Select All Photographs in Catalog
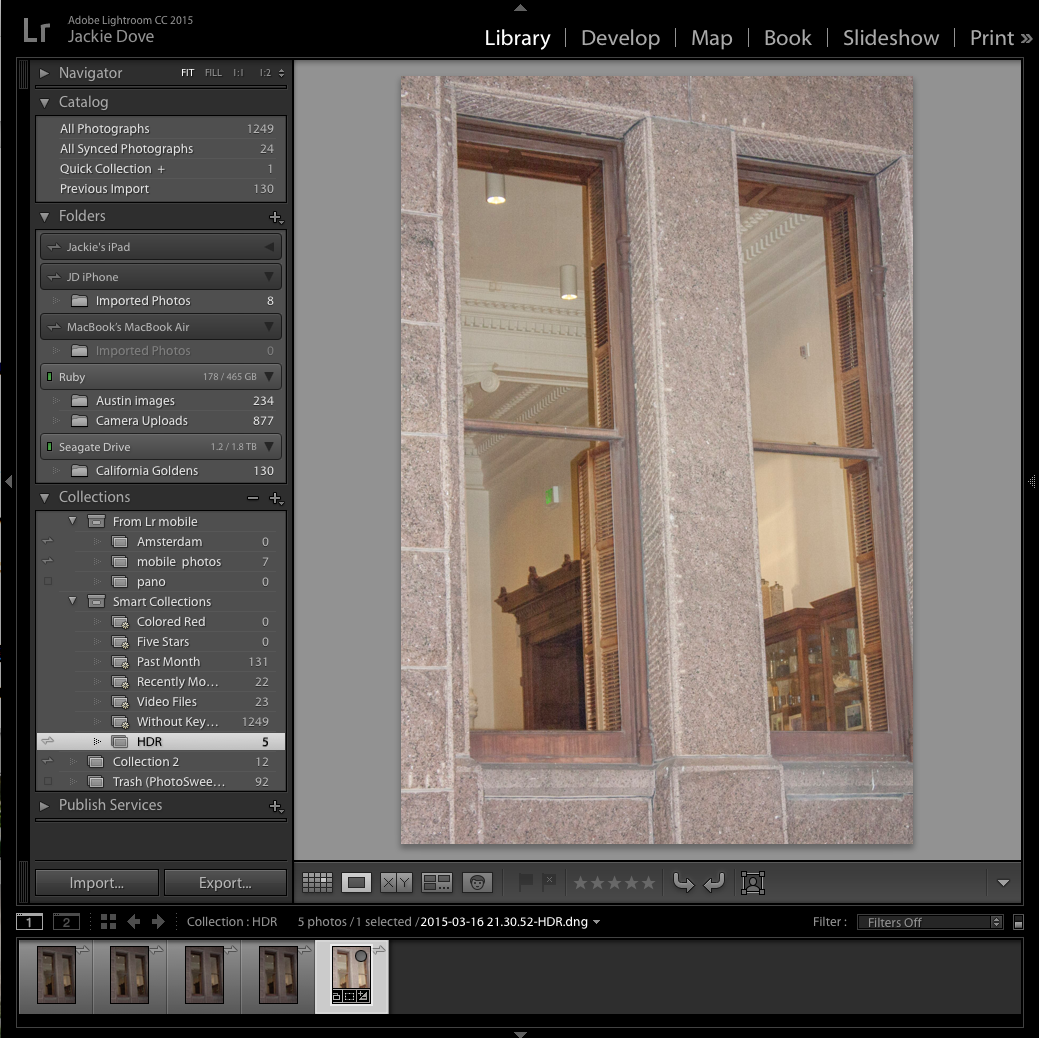1039x1038 pixels. pos(161,129)
